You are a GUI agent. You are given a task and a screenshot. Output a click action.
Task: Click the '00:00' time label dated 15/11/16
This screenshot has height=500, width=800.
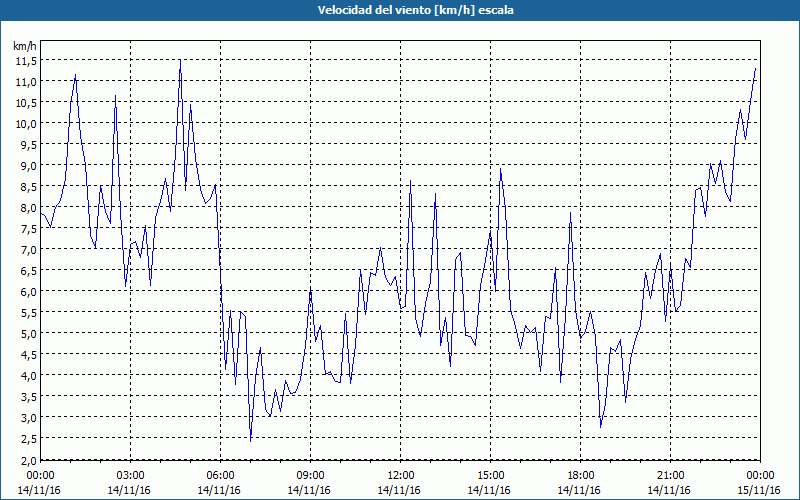[x=760, y=476]
